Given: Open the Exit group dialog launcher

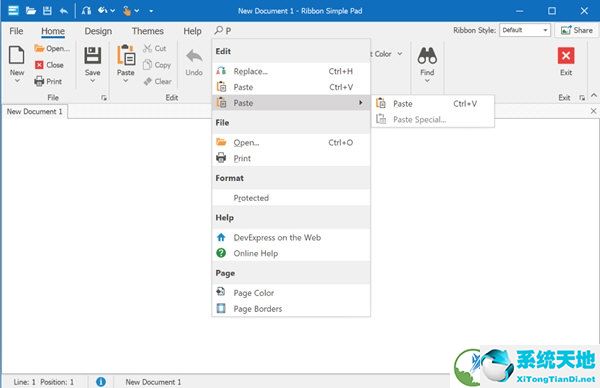Looking at the screenshot, I should pyautogui.click(x=582, y=98).
